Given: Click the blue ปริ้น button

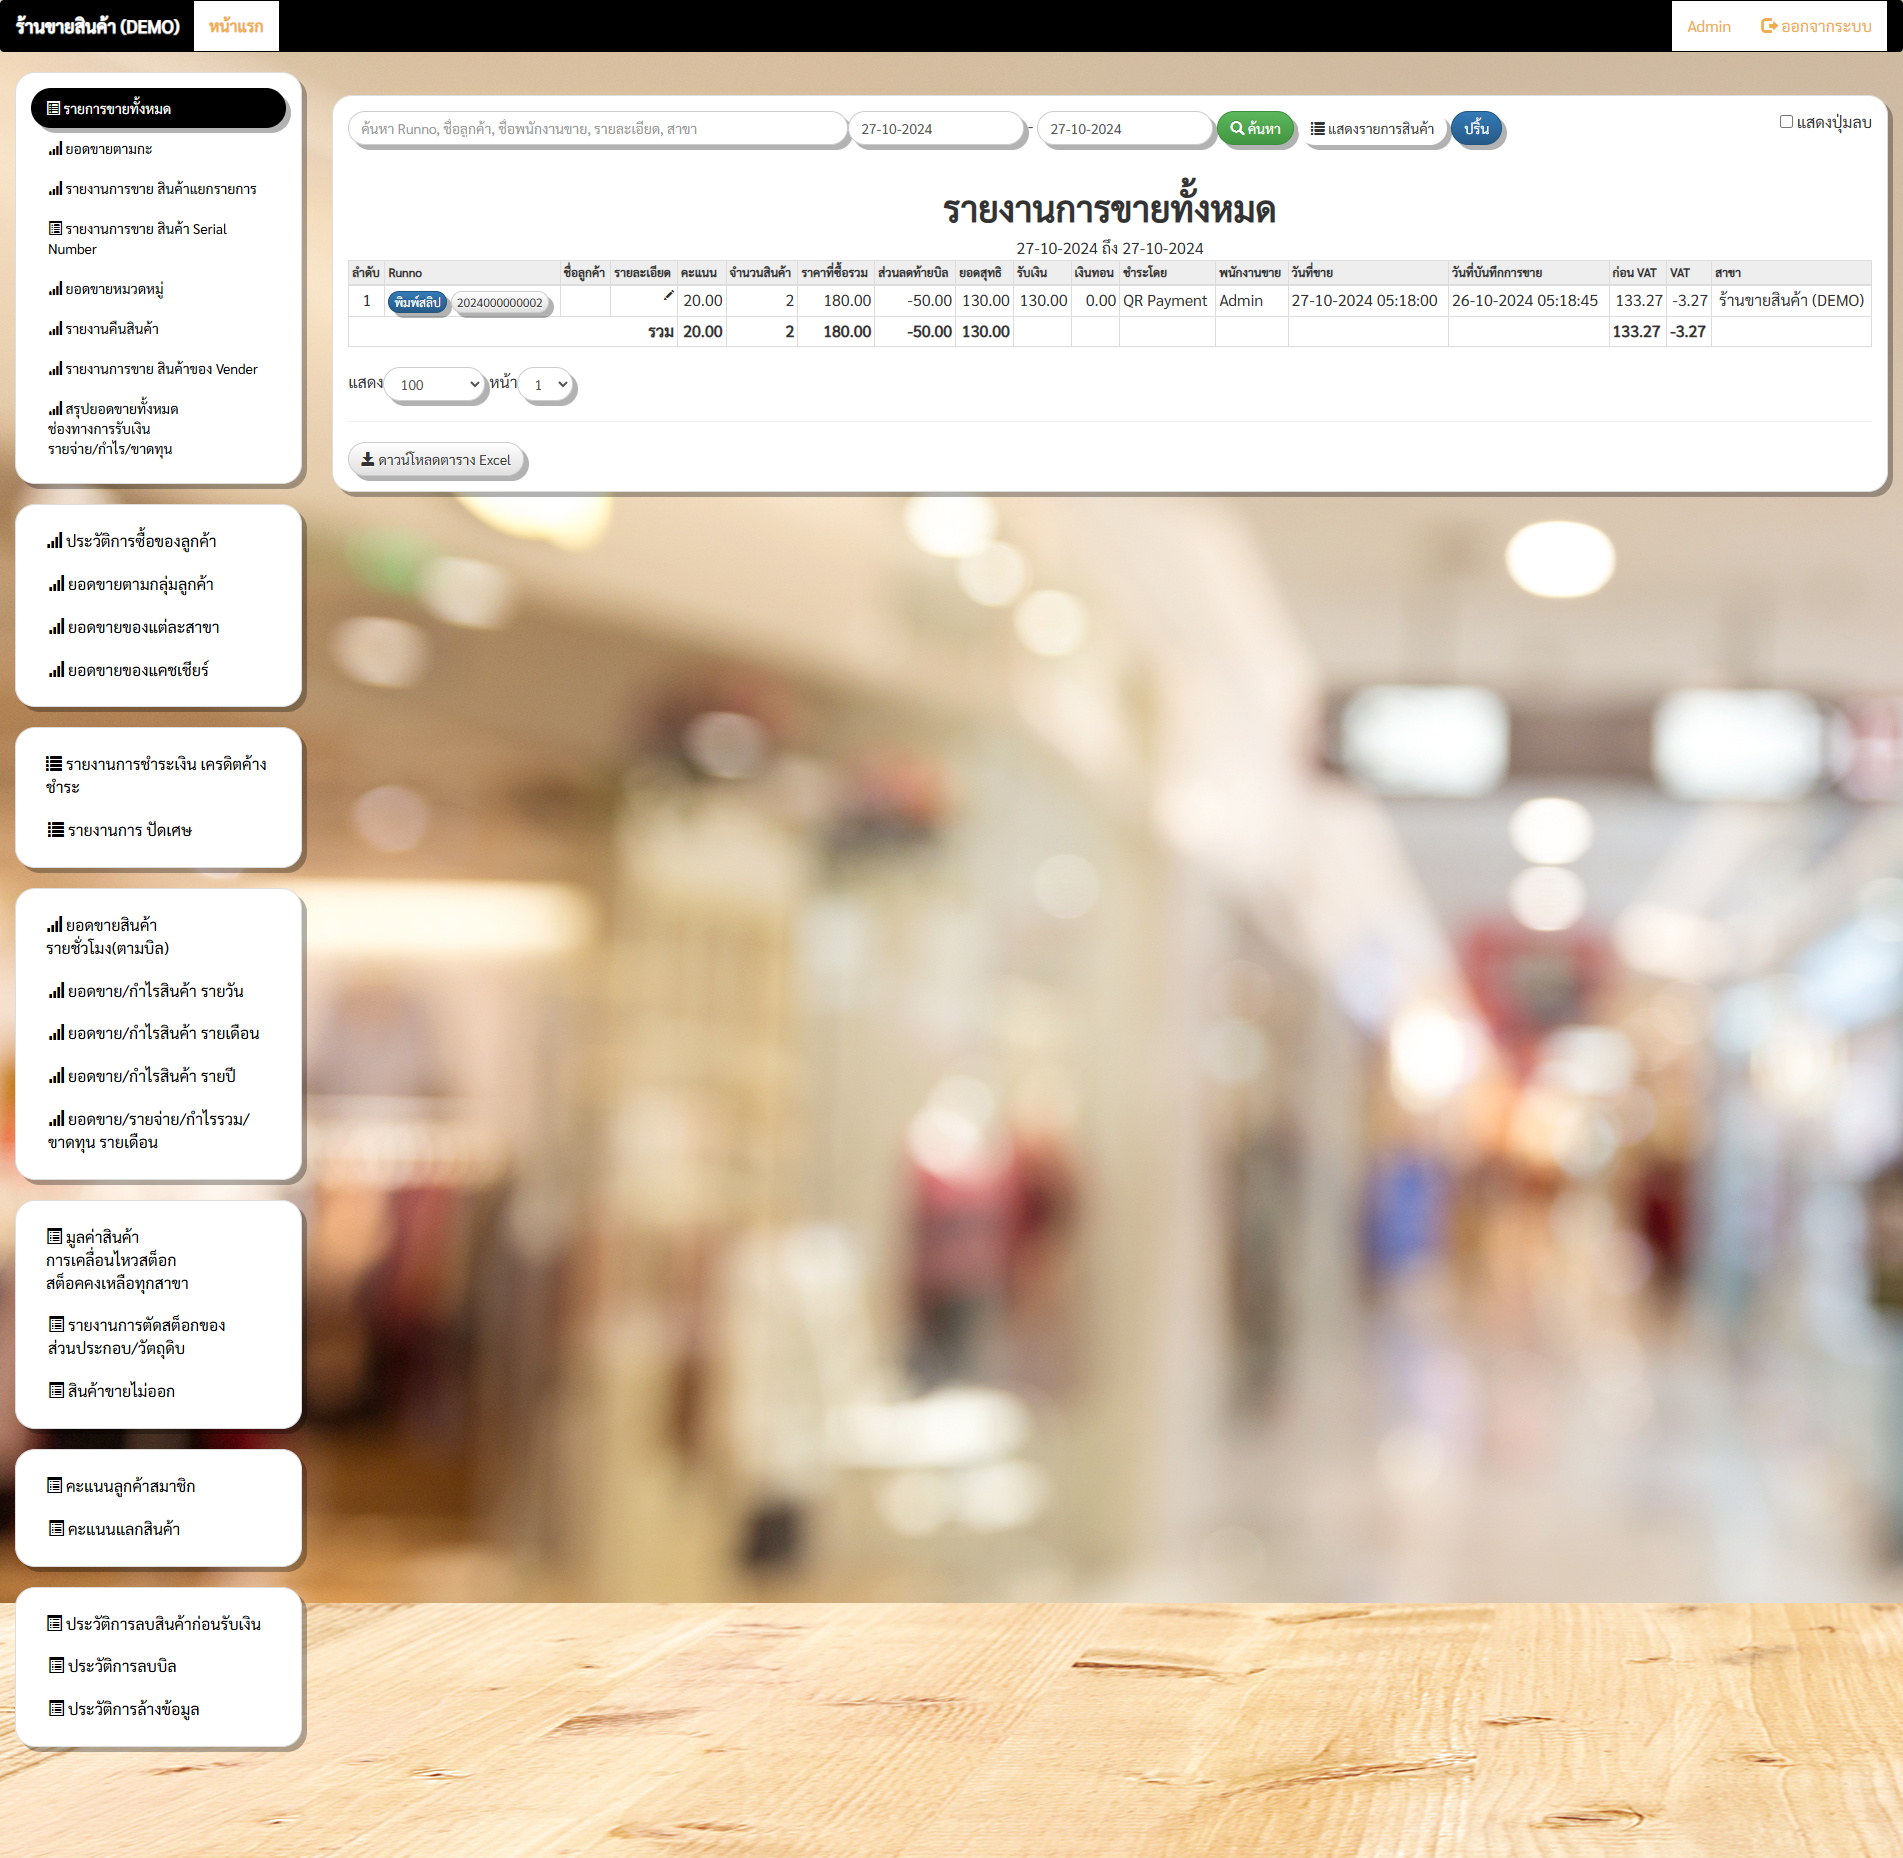Looking at the screenshot, I should pyautogui.click(x=1476, y=129).
